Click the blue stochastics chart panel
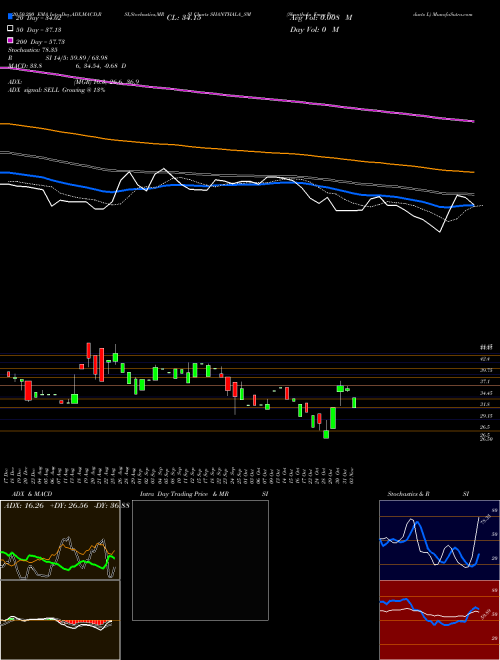The width and height of the screenshot is (500, 660). point(439,540)
